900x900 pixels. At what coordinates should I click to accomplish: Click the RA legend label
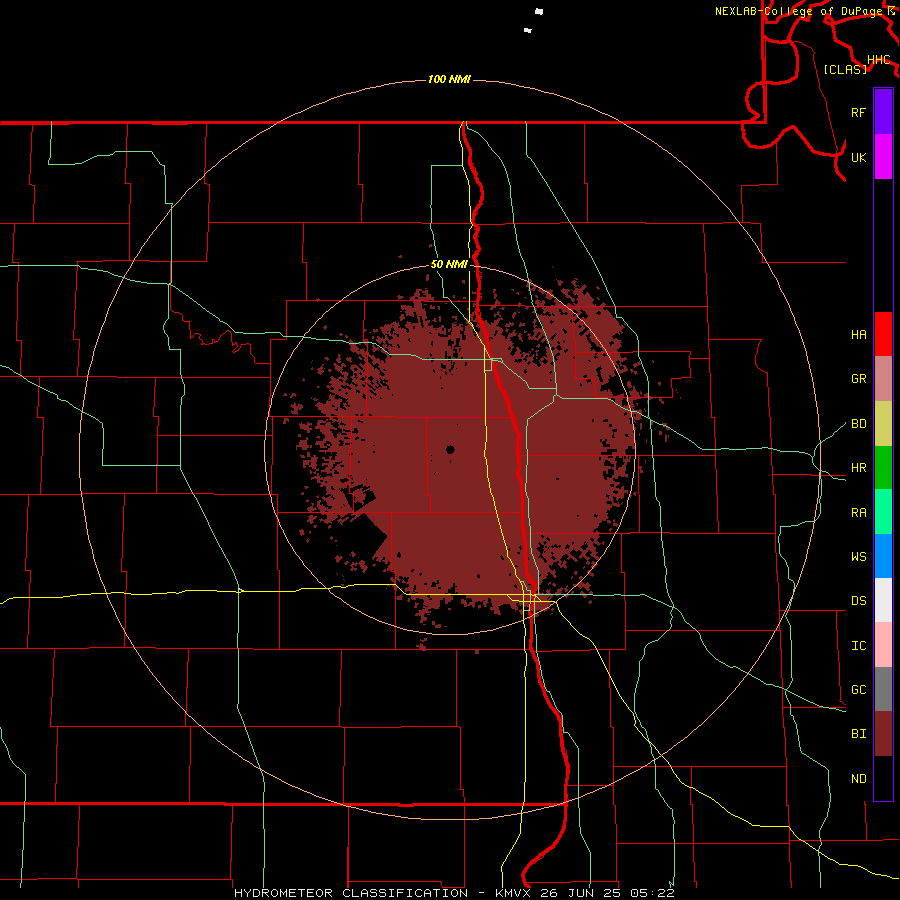tap(858, 513)
